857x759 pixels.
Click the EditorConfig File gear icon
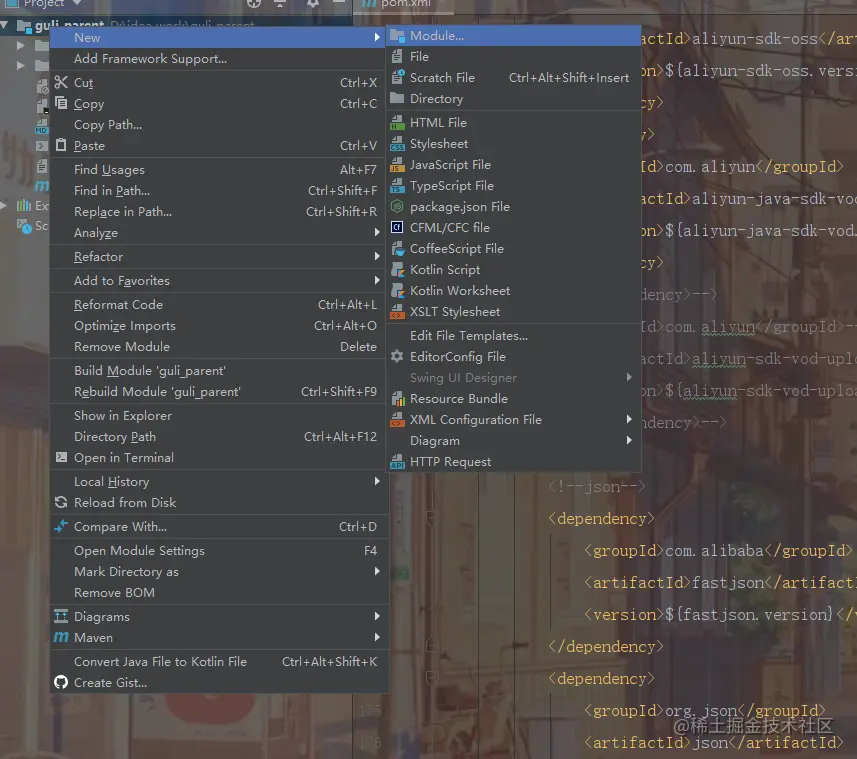[x=397, y=357]
